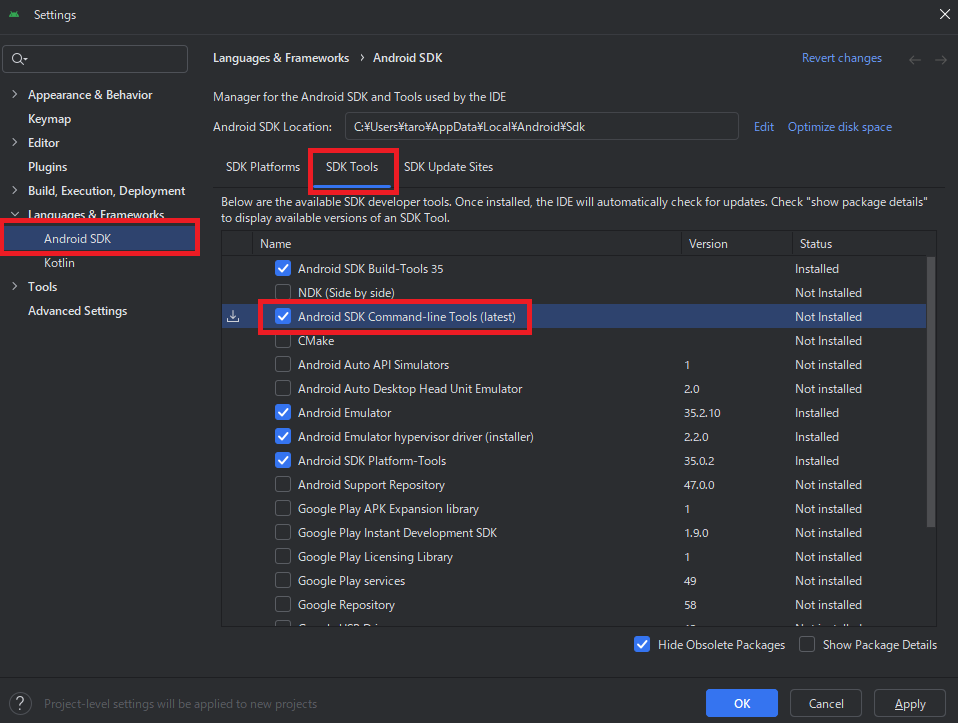Check the CMake checkbox

pyautogui.click(x=283, y=340)
